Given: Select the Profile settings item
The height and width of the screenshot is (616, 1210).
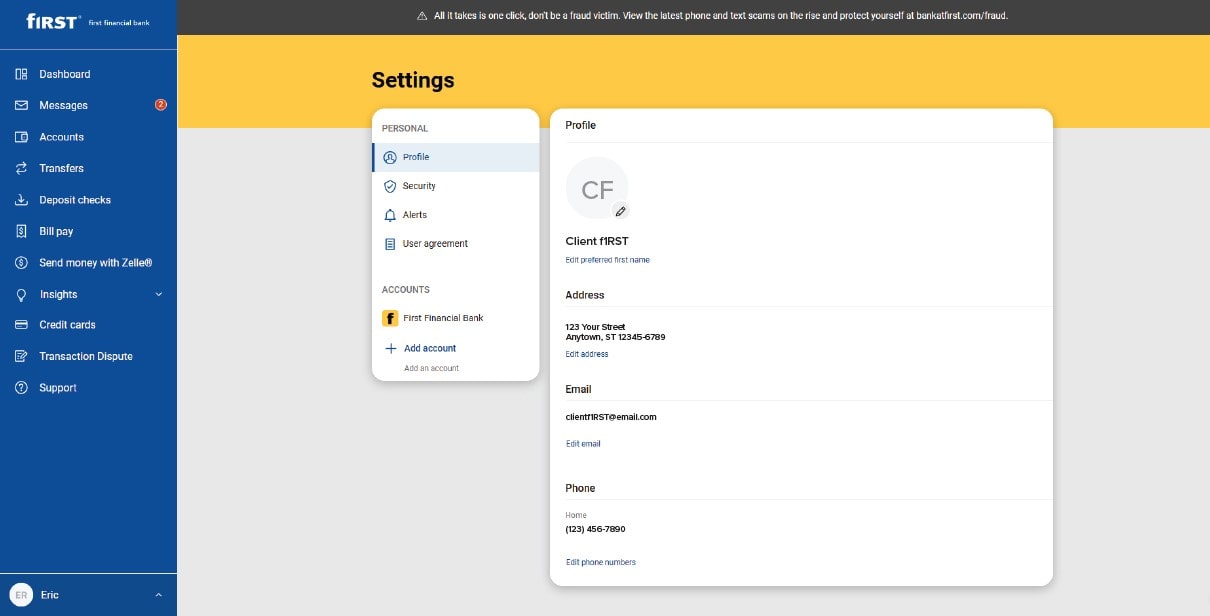Looking at the screenshot, I should point(416,157).
